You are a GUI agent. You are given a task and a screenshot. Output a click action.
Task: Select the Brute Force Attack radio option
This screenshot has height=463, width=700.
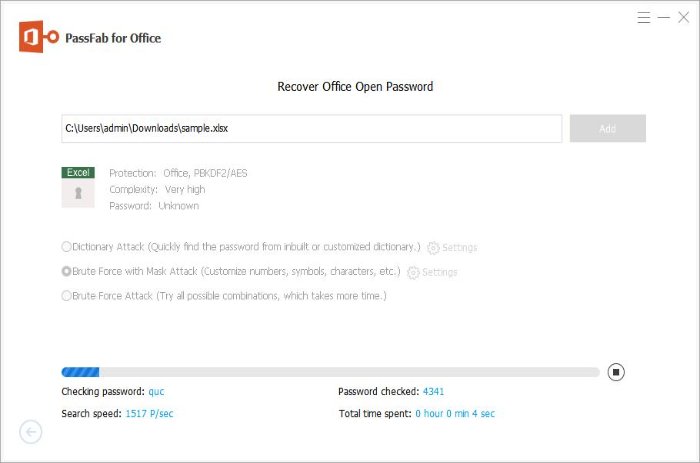[x=66, y=296]
